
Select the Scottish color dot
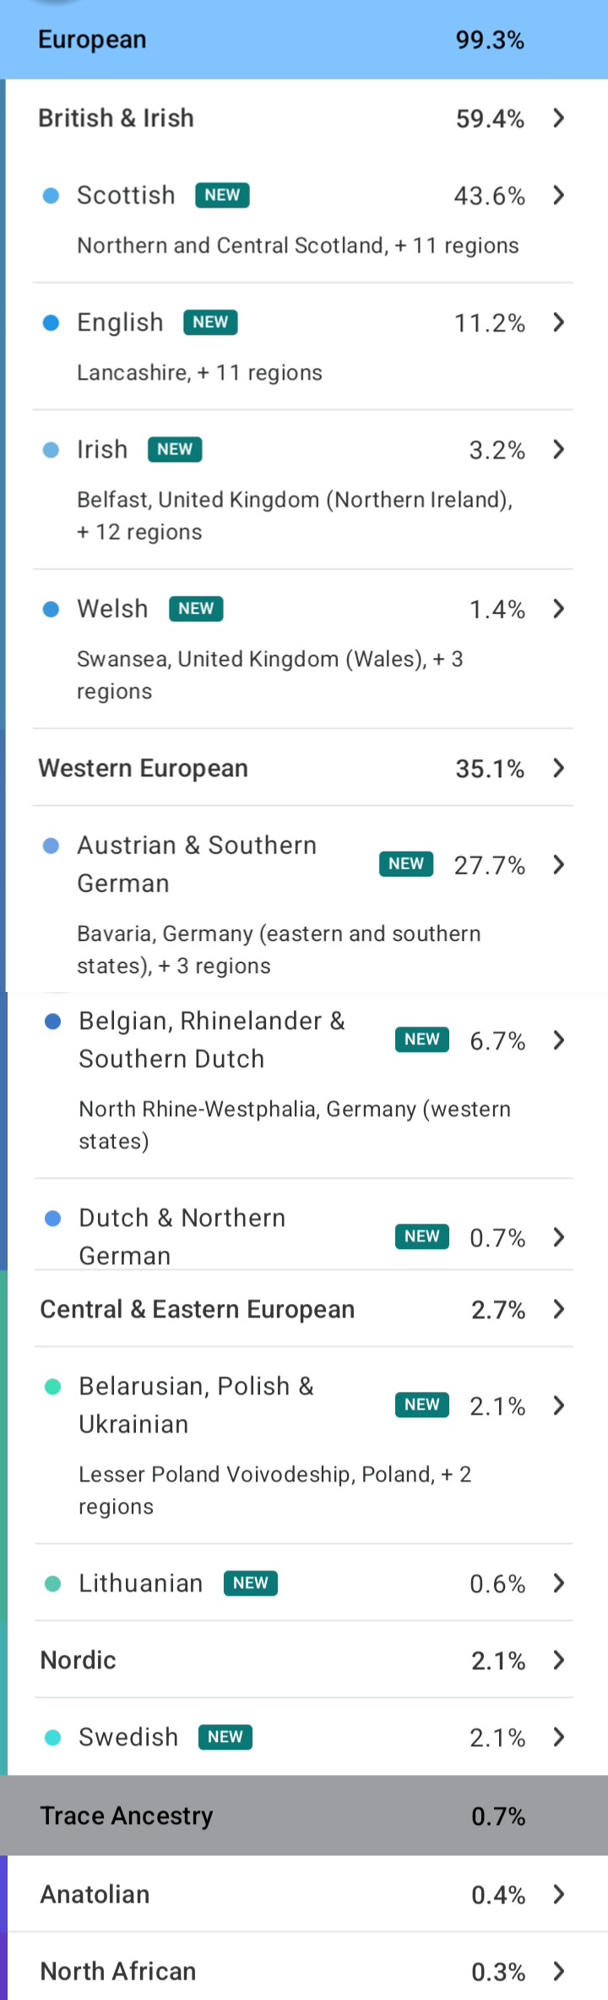51,195
